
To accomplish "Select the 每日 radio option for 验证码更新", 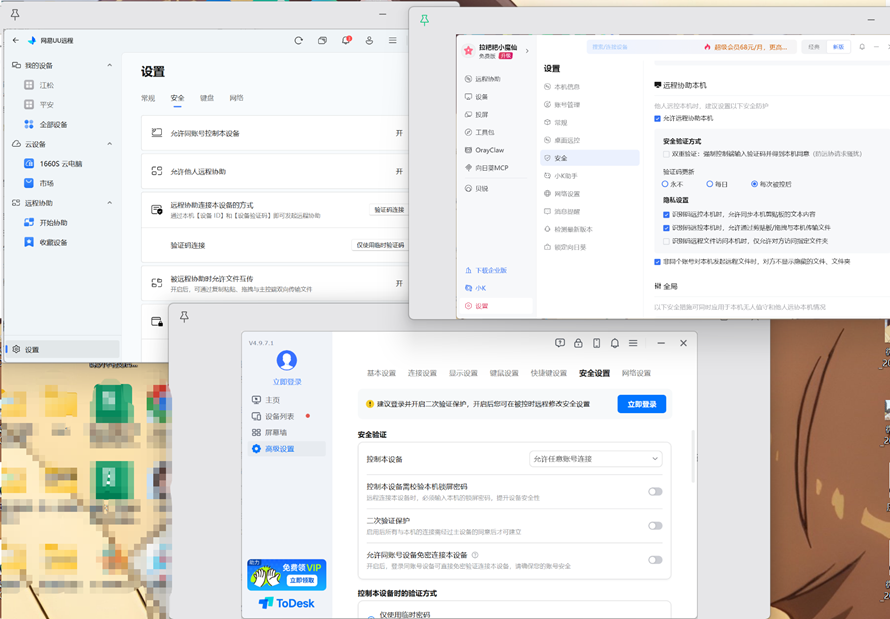I will [x=710, y=184].
